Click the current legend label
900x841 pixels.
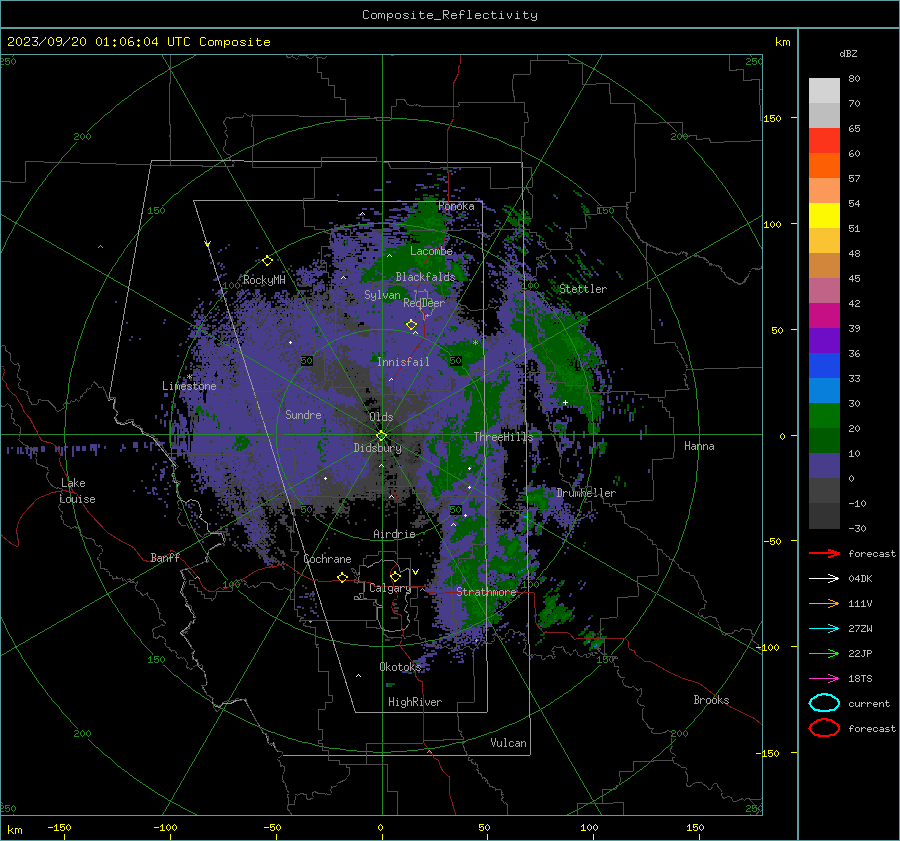click(869, 703)
